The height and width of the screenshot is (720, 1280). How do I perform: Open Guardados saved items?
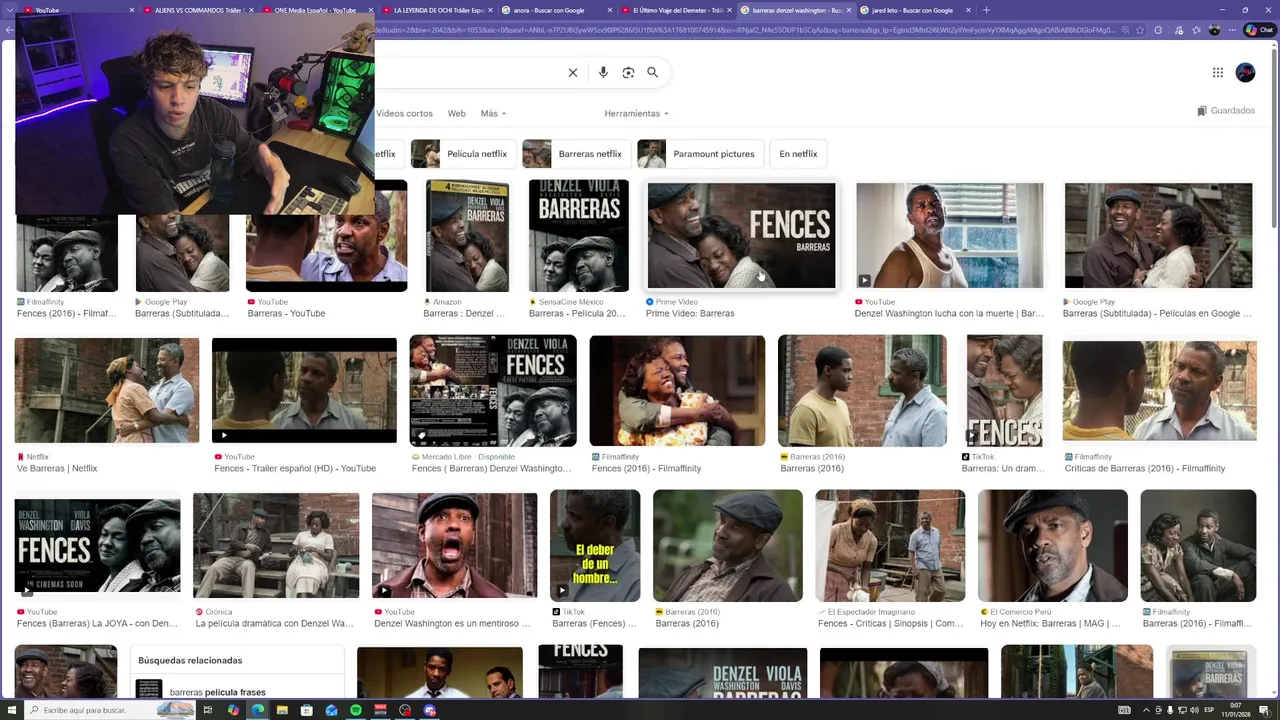[x=1226, y=111]
